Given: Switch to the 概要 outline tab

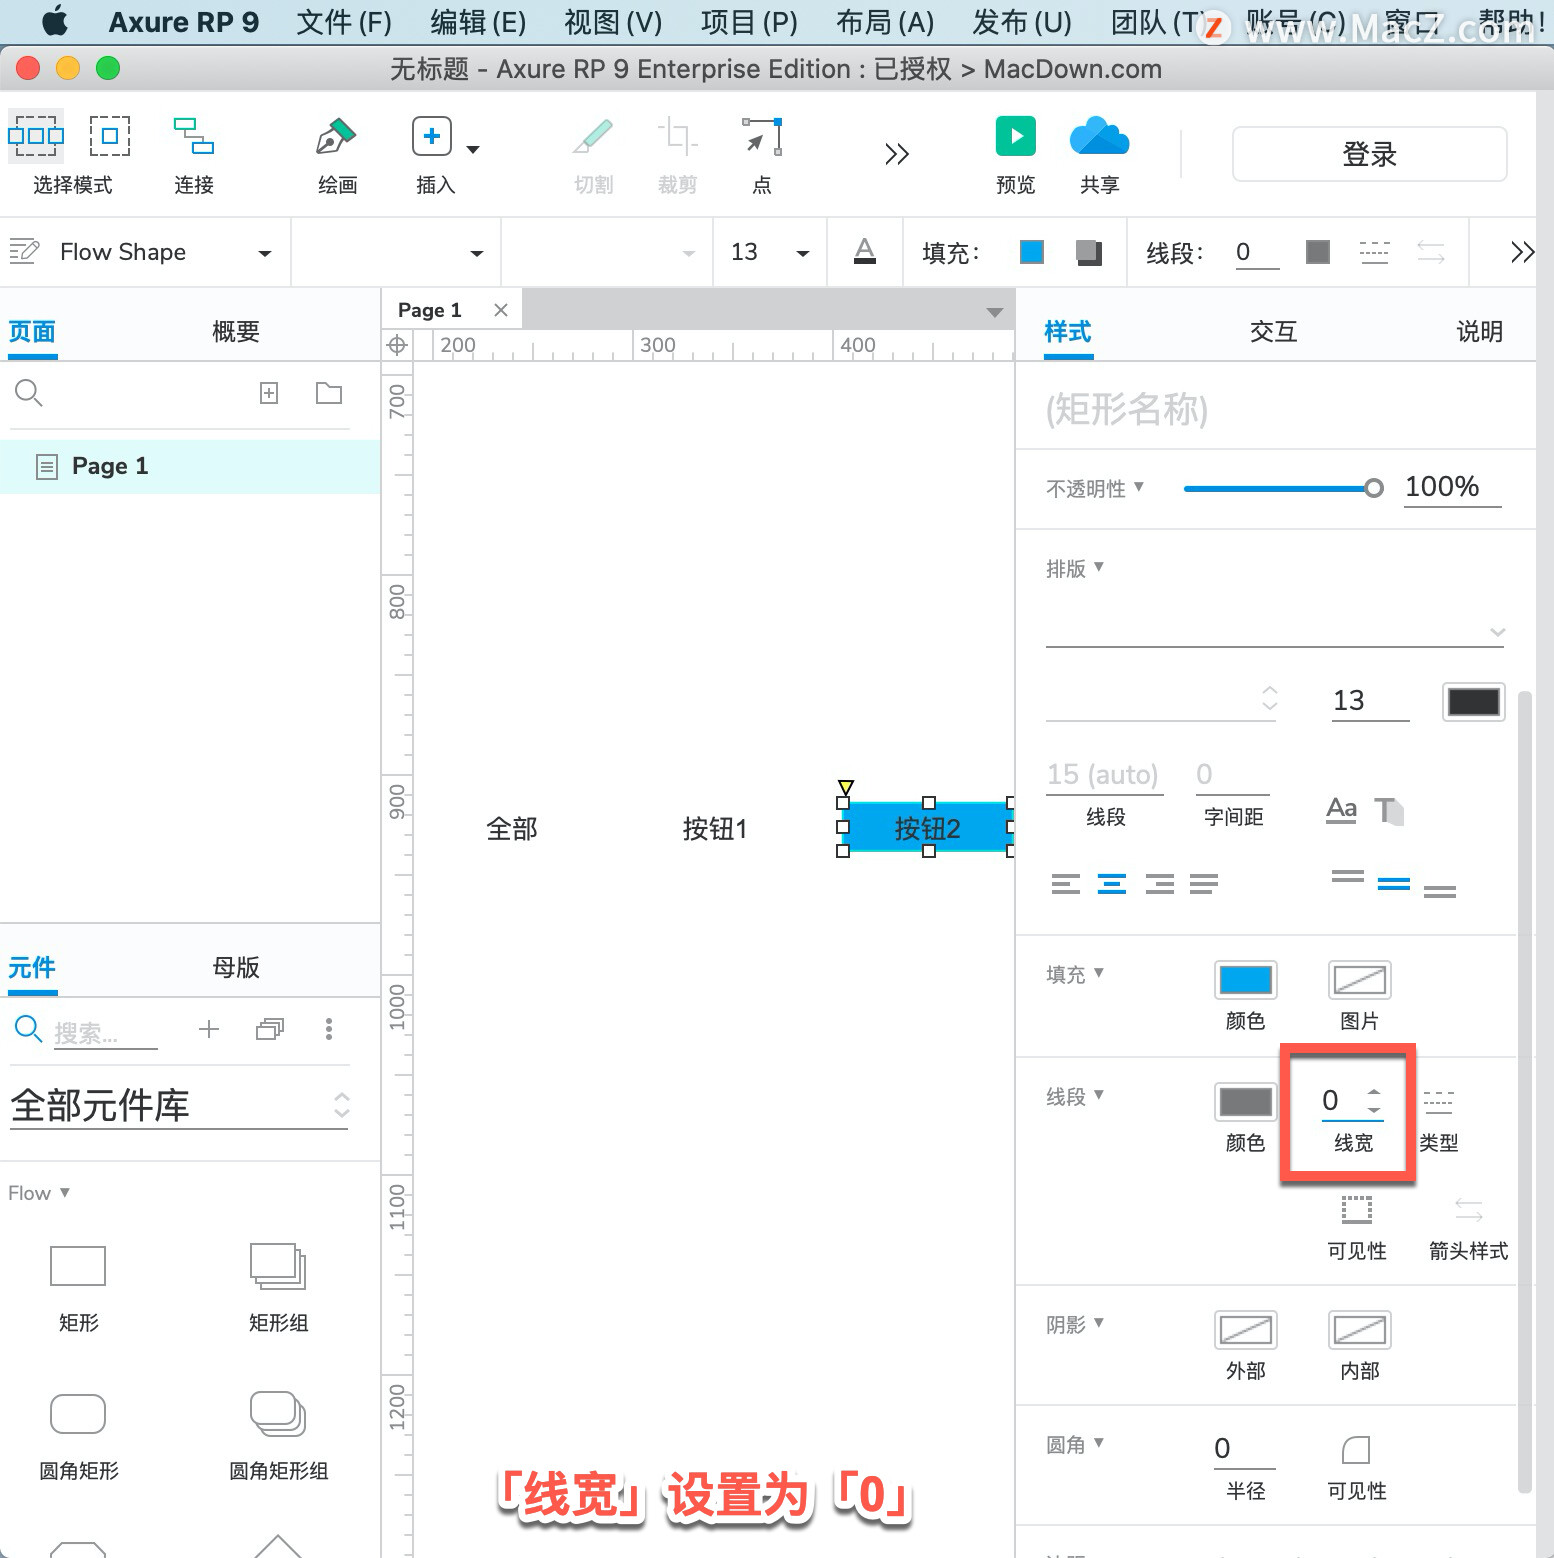Looking at the screenshot, I should [236, 331].
